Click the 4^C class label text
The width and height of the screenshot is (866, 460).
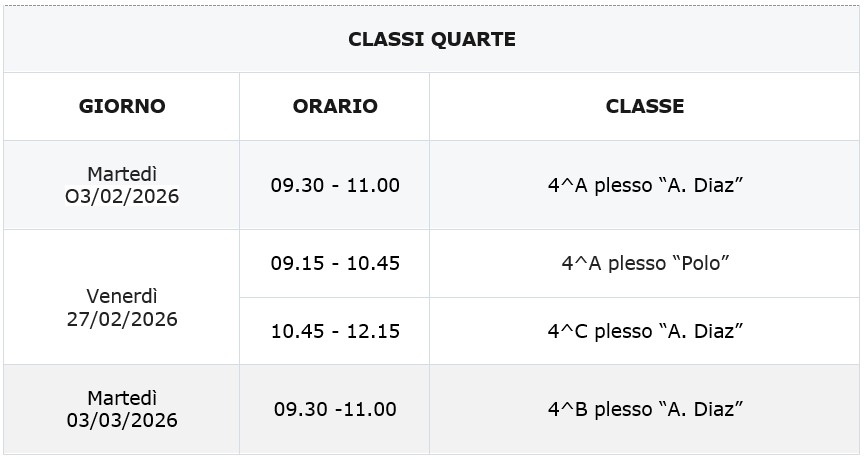pyautogui.click(x=567, y=331)
